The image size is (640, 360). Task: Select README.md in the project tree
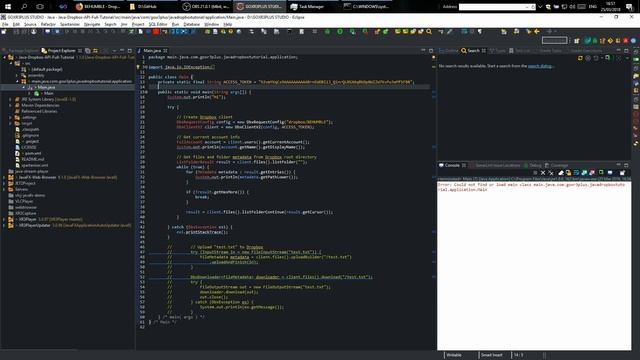point(32,159)
